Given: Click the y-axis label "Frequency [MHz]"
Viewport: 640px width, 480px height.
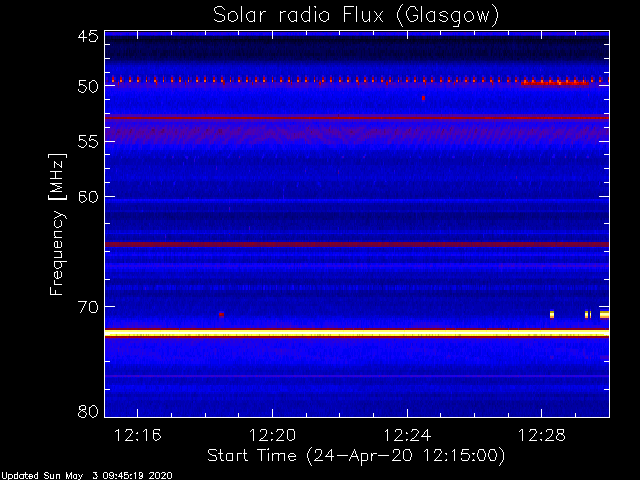Looking at the screenshot, I should 57,224.
